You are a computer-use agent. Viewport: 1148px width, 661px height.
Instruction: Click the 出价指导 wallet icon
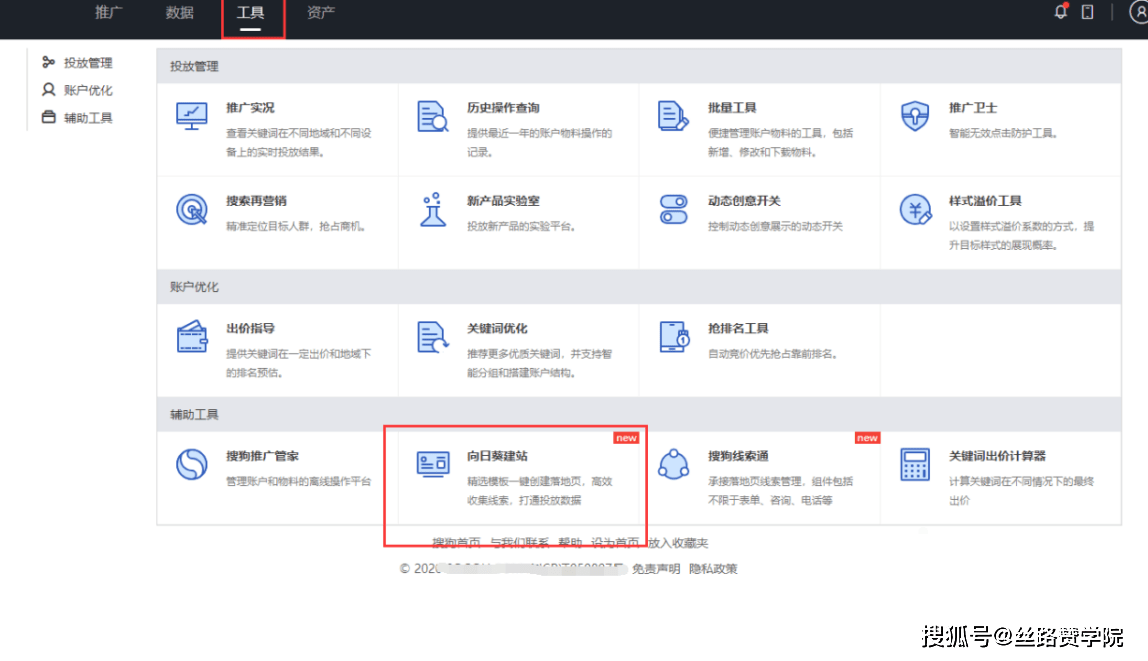coord(192,337)
